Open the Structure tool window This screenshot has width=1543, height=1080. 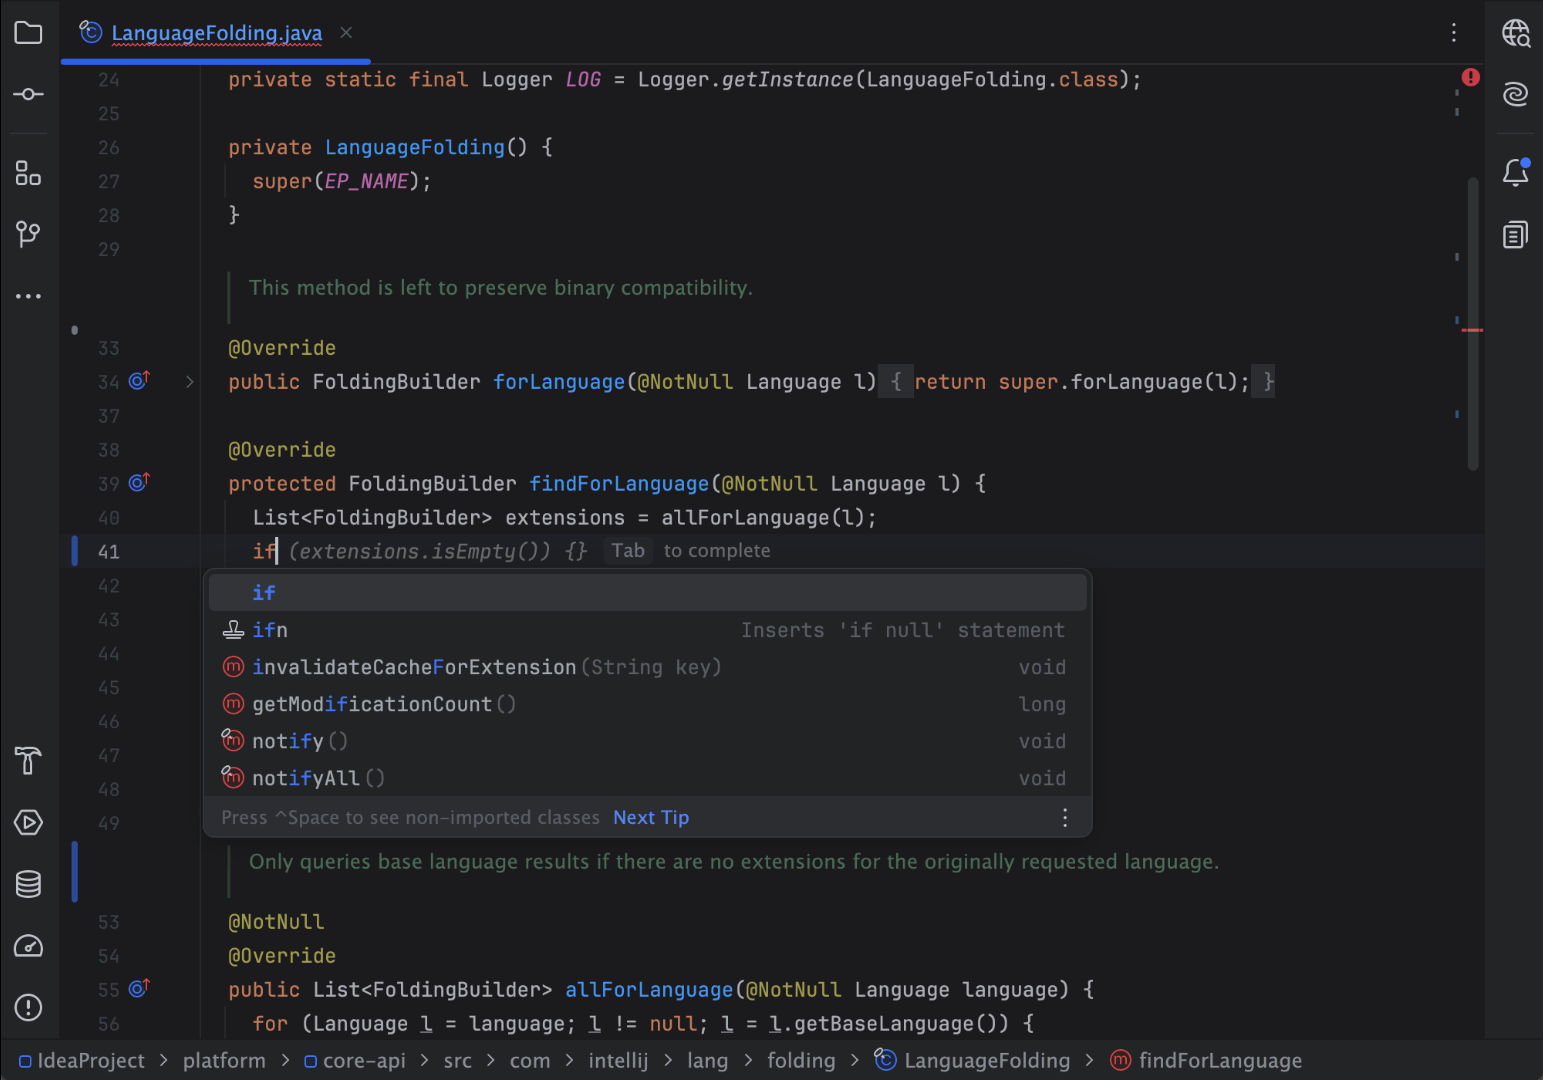point(28,173)
